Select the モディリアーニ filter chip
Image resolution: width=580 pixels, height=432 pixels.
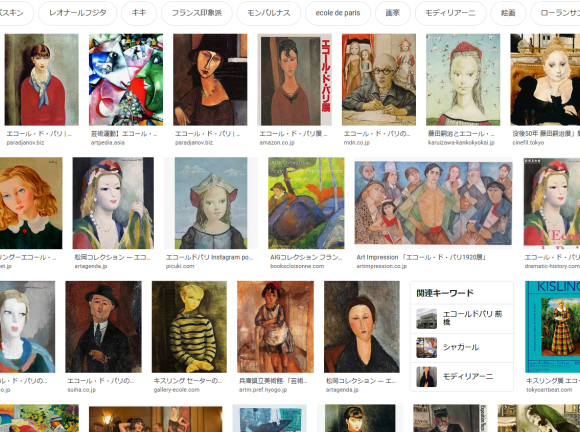point(450,13)
